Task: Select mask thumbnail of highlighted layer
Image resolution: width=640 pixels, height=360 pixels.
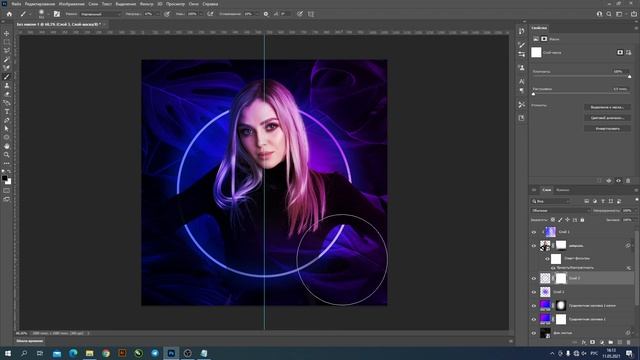Action: click(561, 278)
